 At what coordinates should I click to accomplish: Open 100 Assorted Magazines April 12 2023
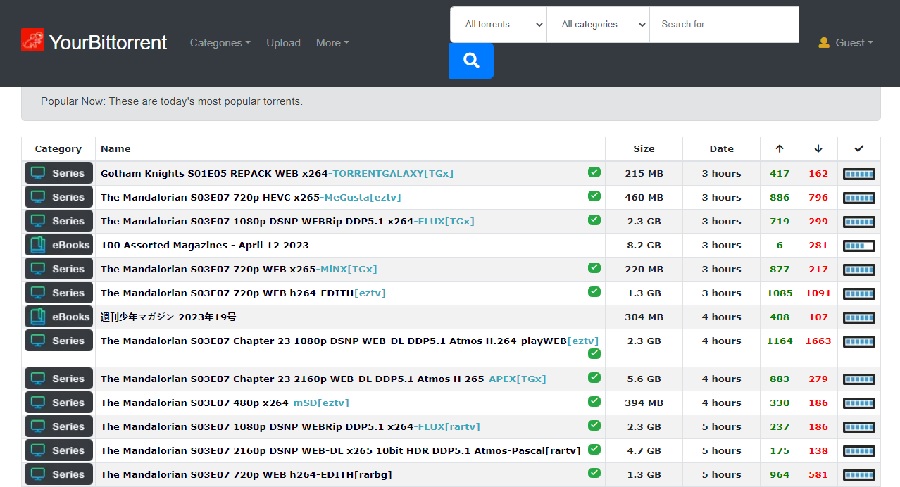click(204, 245)
